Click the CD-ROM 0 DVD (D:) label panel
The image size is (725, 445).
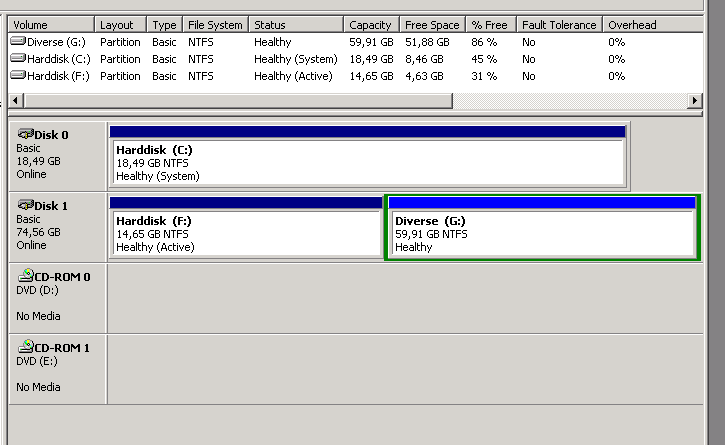tap(58, 298)
